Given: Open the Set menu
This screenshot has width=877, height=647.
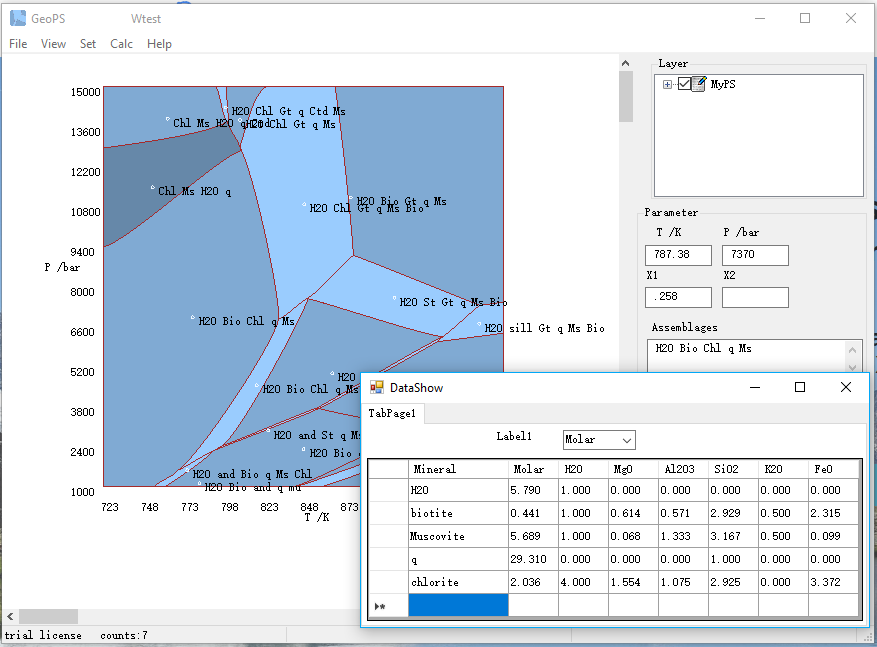Looking at the screenshot, I should [88, 44].
